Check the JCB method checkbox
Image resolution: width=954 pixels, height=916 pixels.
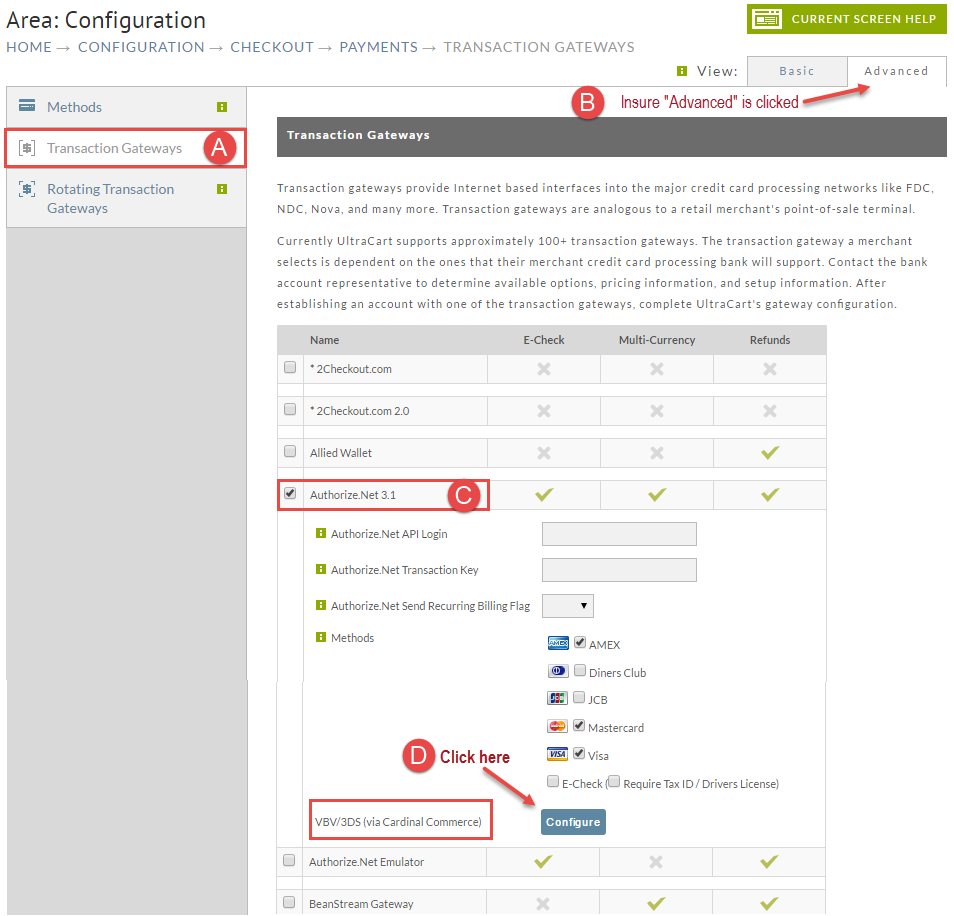point(579,698)
